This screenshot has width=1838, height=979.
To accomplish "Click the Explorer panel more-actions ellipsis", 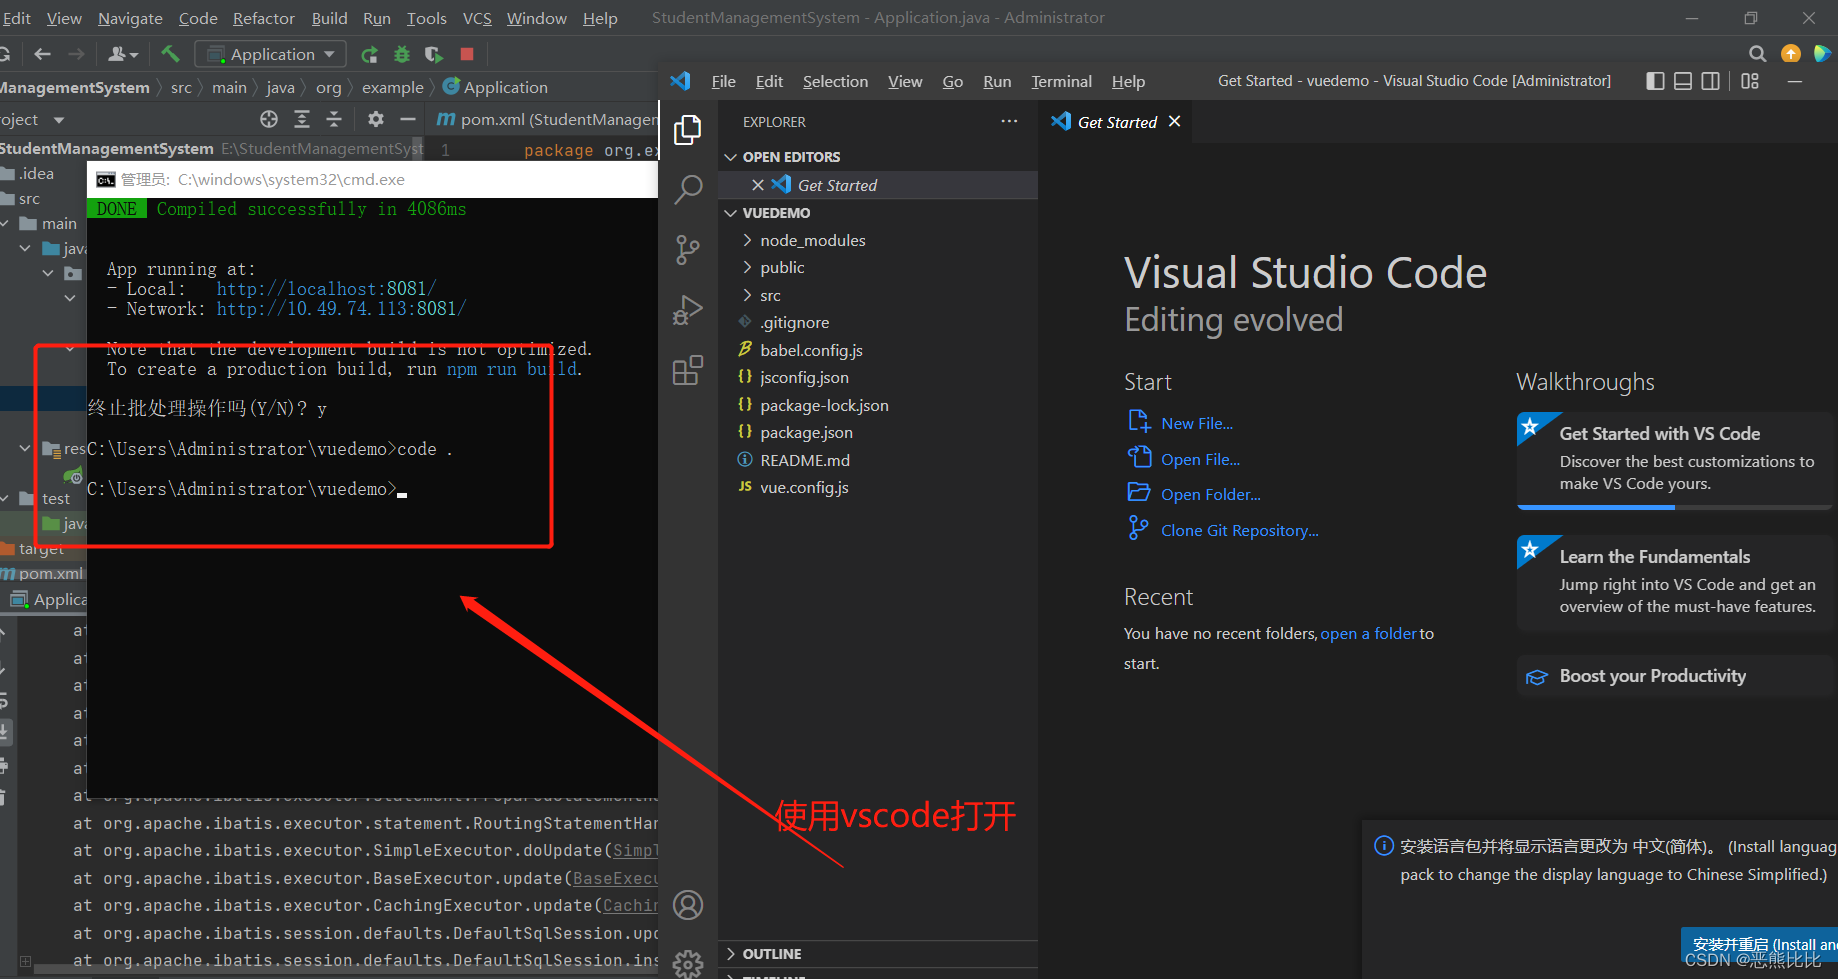I will (x=1009, y=121).
